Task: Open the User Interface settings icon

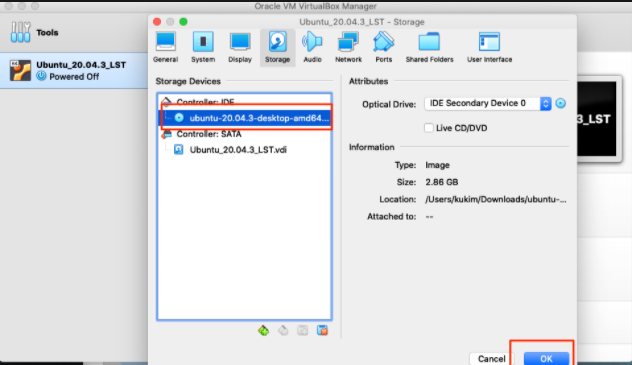Action: coord(489,48)
